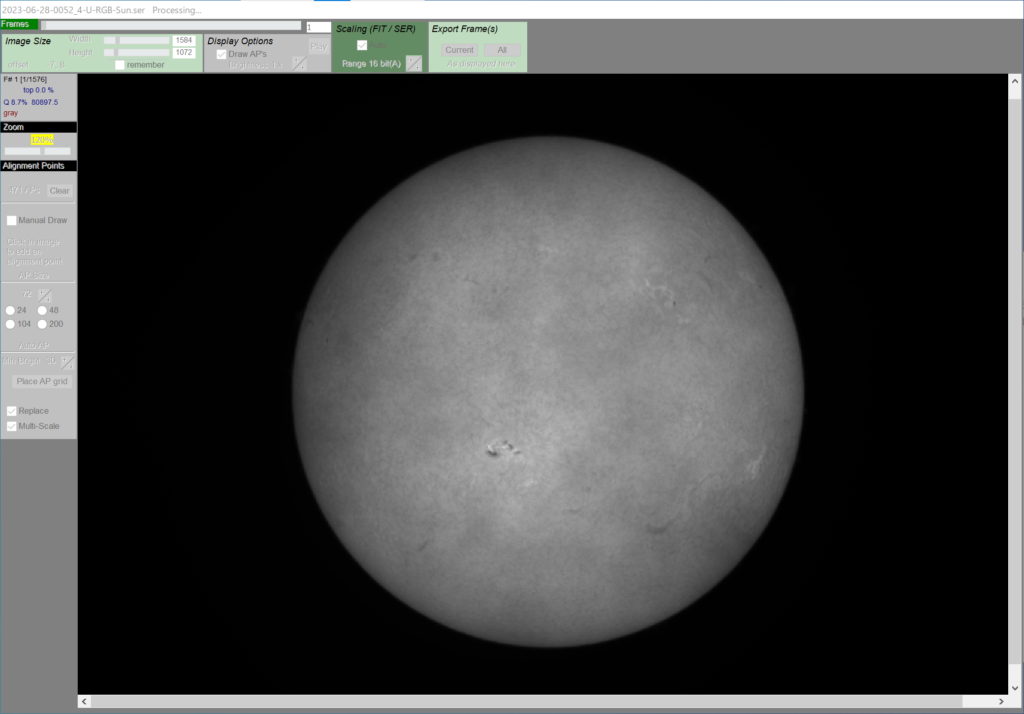Export the Current frame
Viewport: 1024px width, 714px height.
(x=459, y=50)
